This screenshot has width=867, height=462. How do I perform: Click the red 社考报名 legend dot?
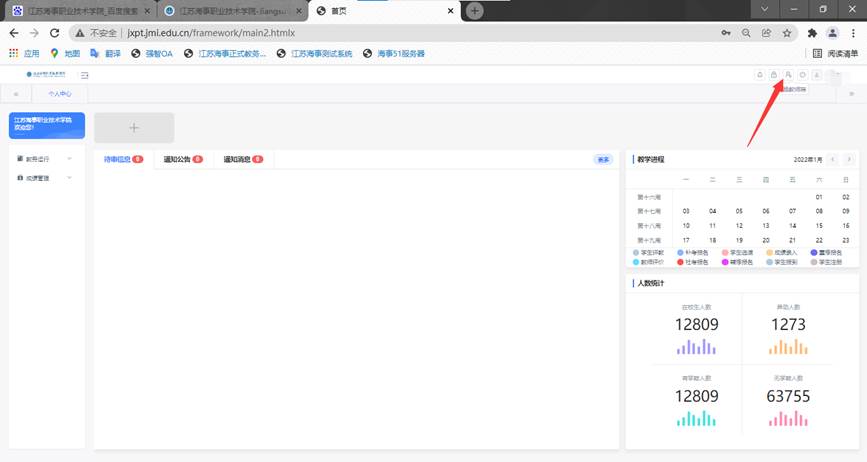682,262
